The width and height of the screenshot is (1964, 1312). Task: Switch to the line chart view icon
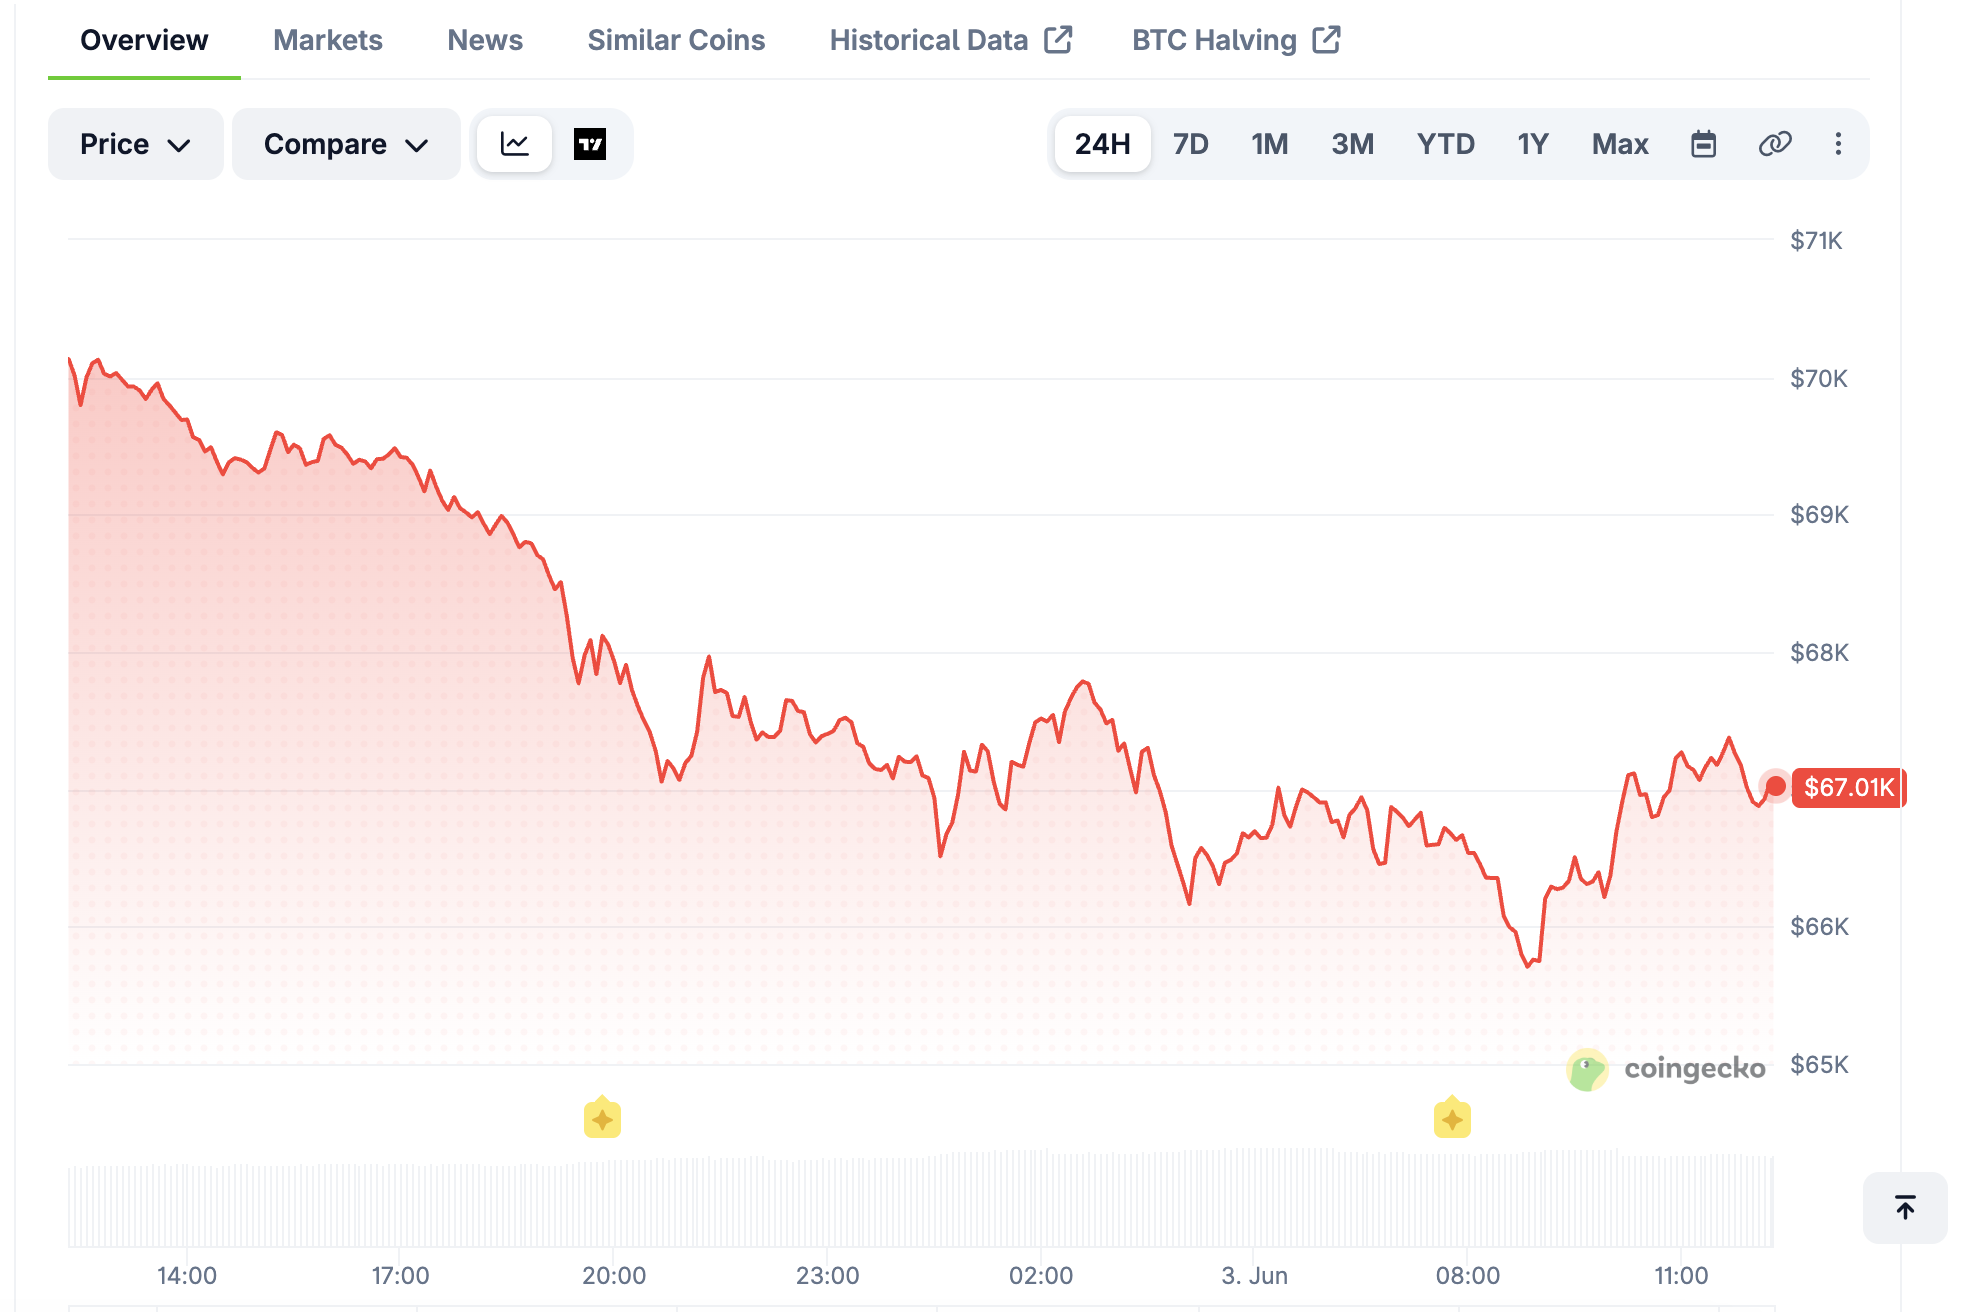point(514,144)
